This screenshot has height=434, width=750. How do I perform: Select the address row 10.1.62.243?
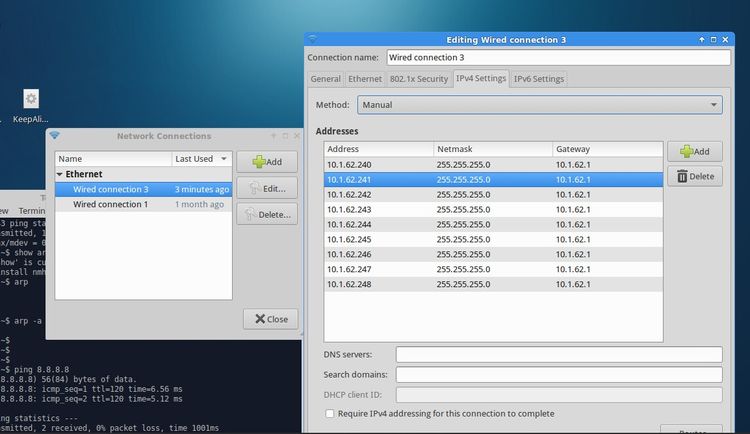tap(493, 210)
